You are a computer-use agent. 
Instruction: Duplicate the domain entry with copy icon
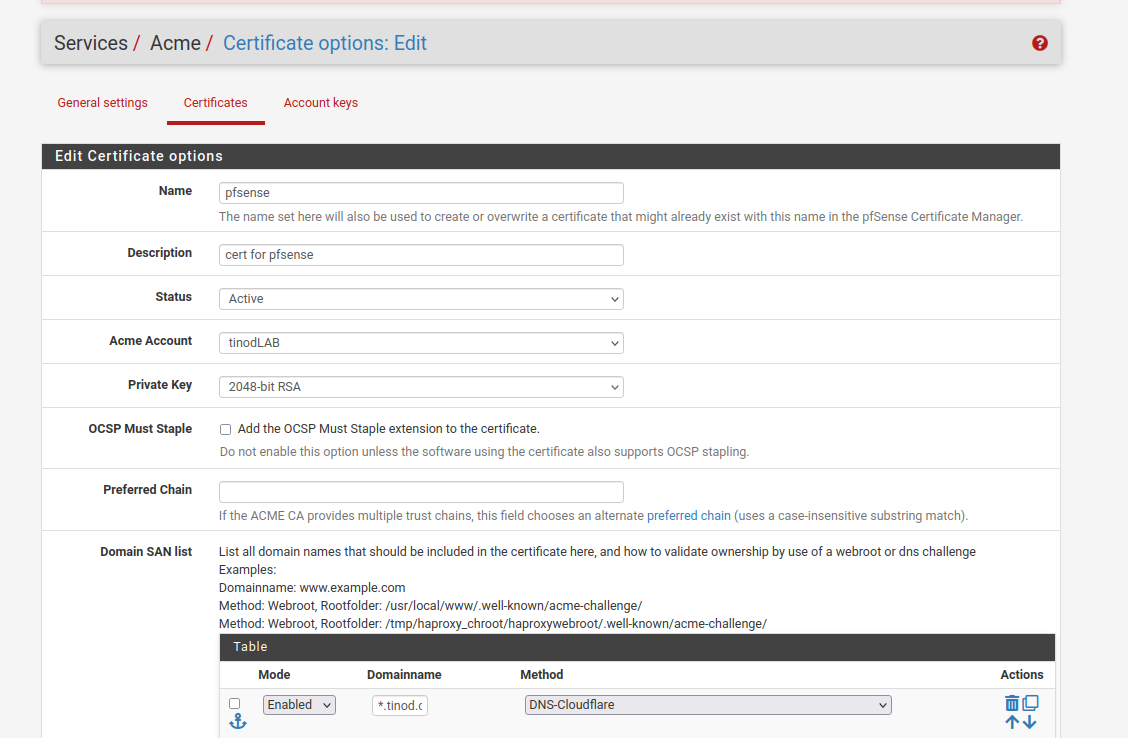coord(1030,704)
